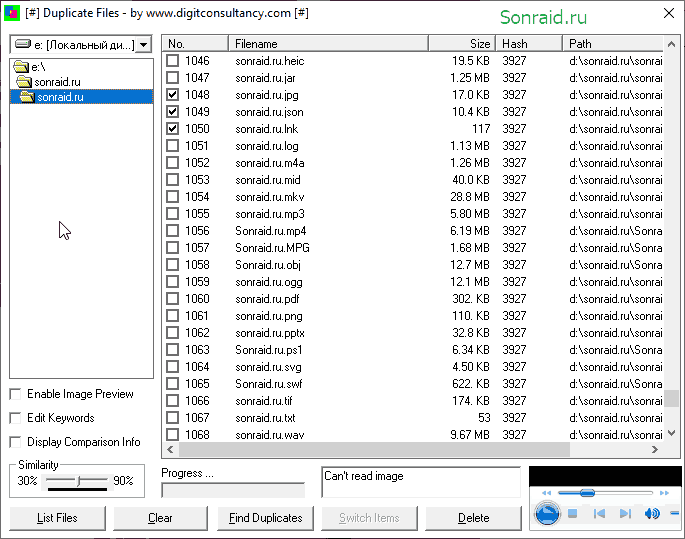Click the fast forward arrows in media player

coord(664,493)
